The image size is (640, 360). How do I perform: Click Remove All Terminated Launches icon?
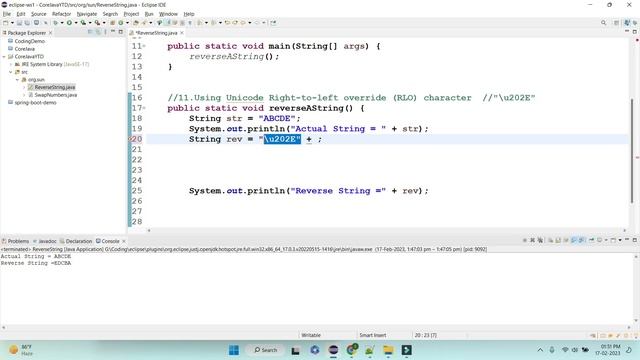tap(540, 240)
